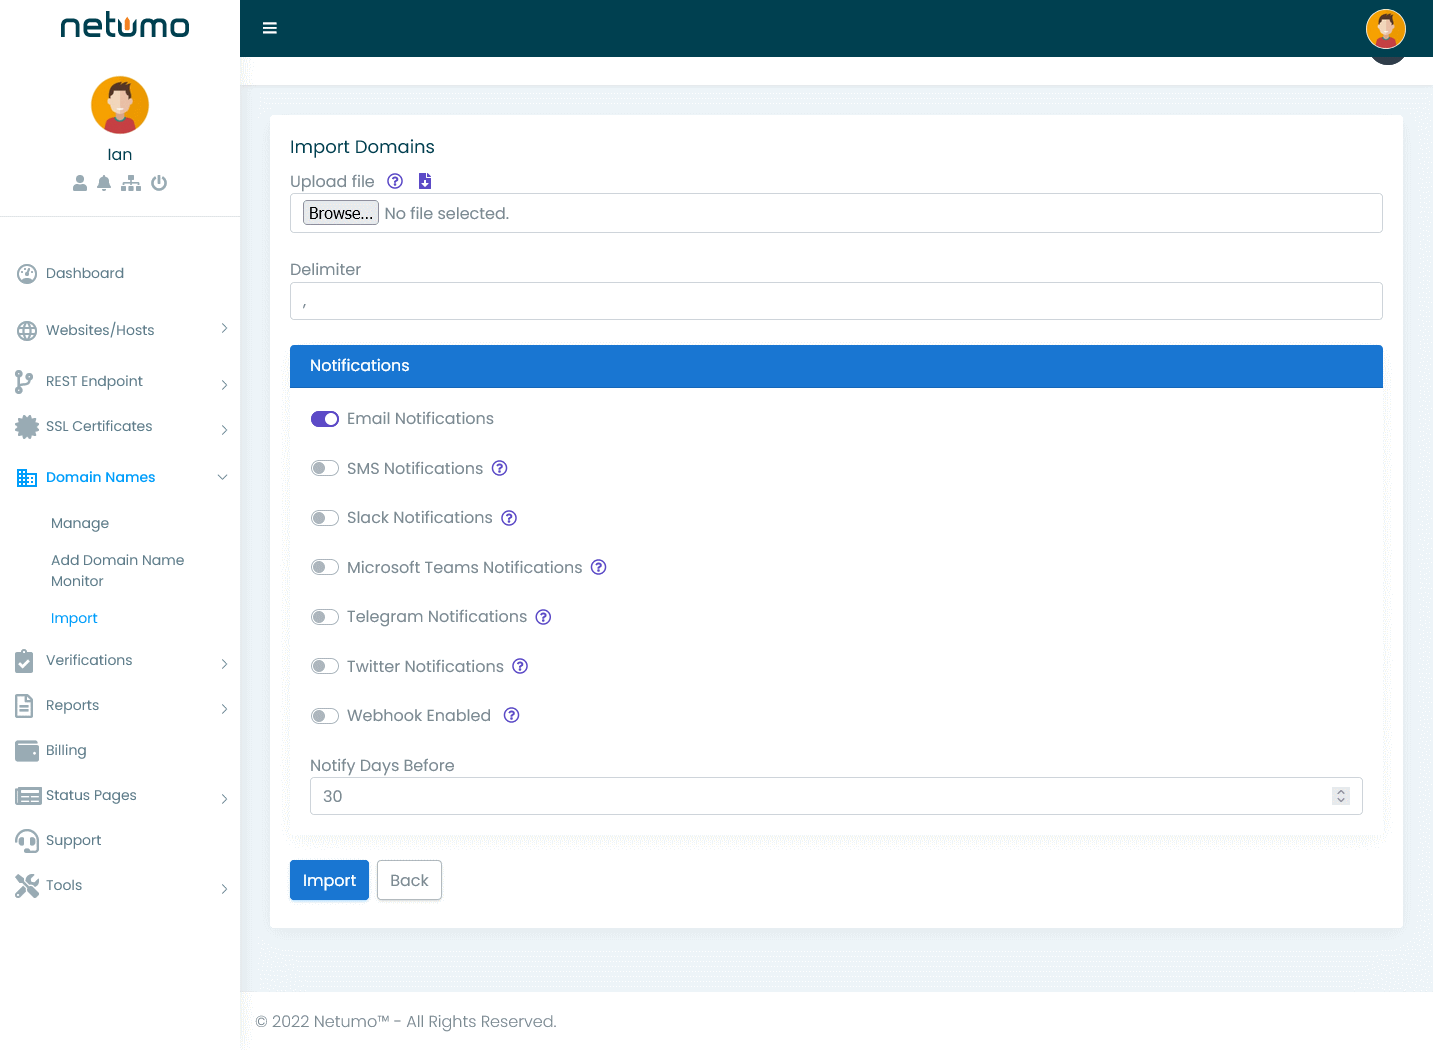This screenshot has height=1050, width=1433.
Task: Select Manage under Domain Names
Action: [x=80, y=523]
